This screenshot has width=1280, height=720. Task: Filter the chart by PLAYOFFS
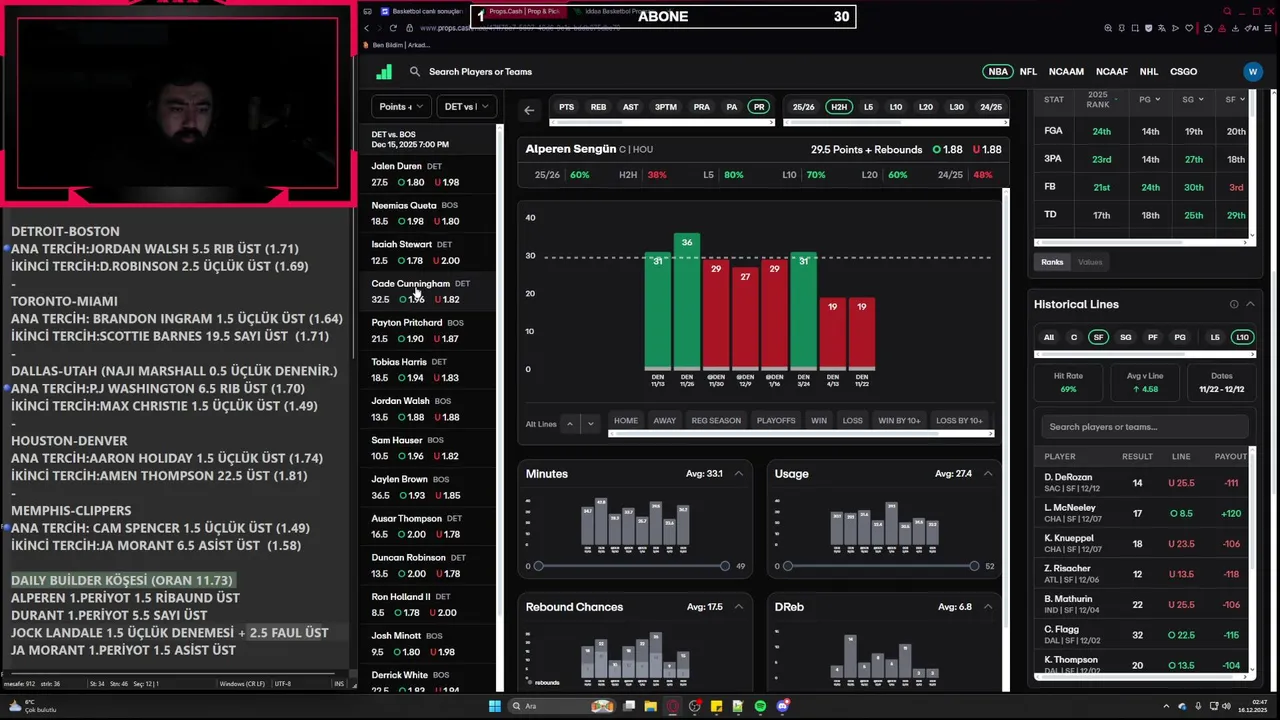pyautogui.click(x=776, y=421)
